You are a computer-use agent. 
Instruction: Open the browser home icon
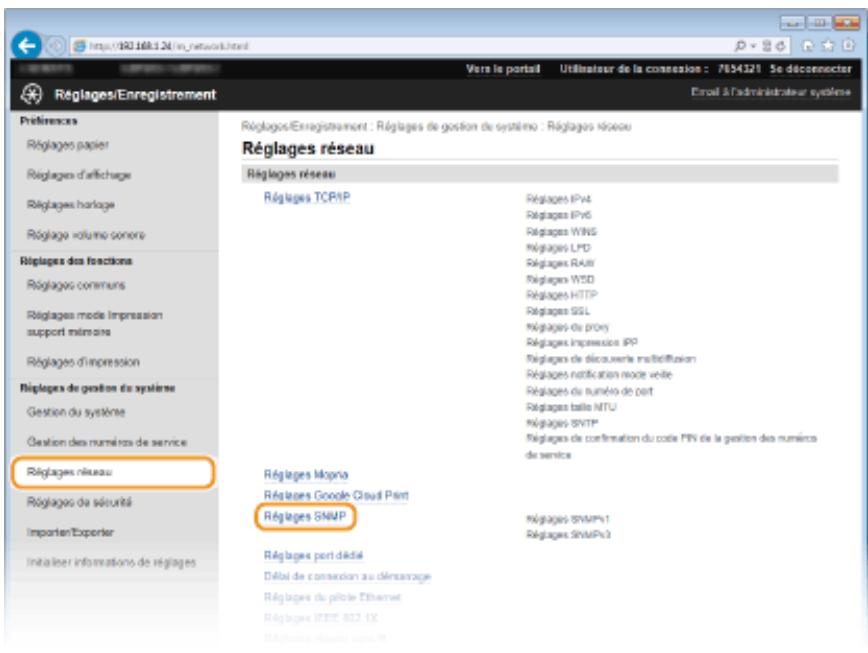click(x=808, y=46)
